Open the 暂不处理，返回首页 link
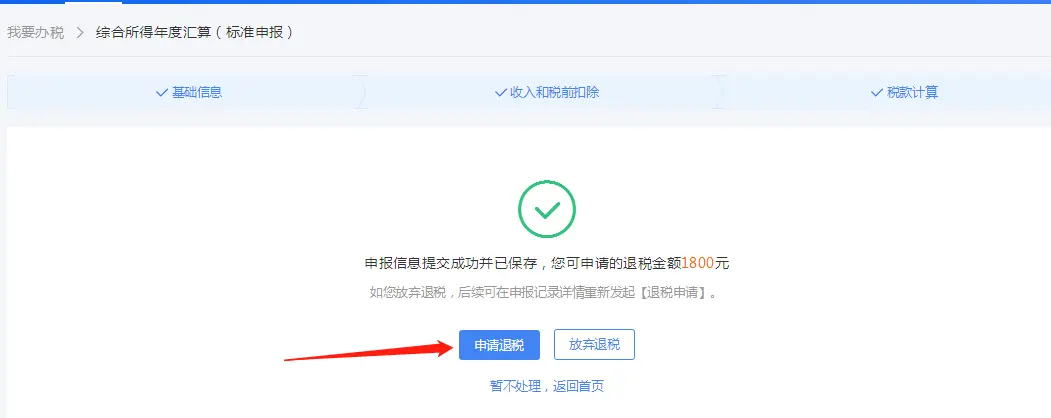 tap(547, 387)
